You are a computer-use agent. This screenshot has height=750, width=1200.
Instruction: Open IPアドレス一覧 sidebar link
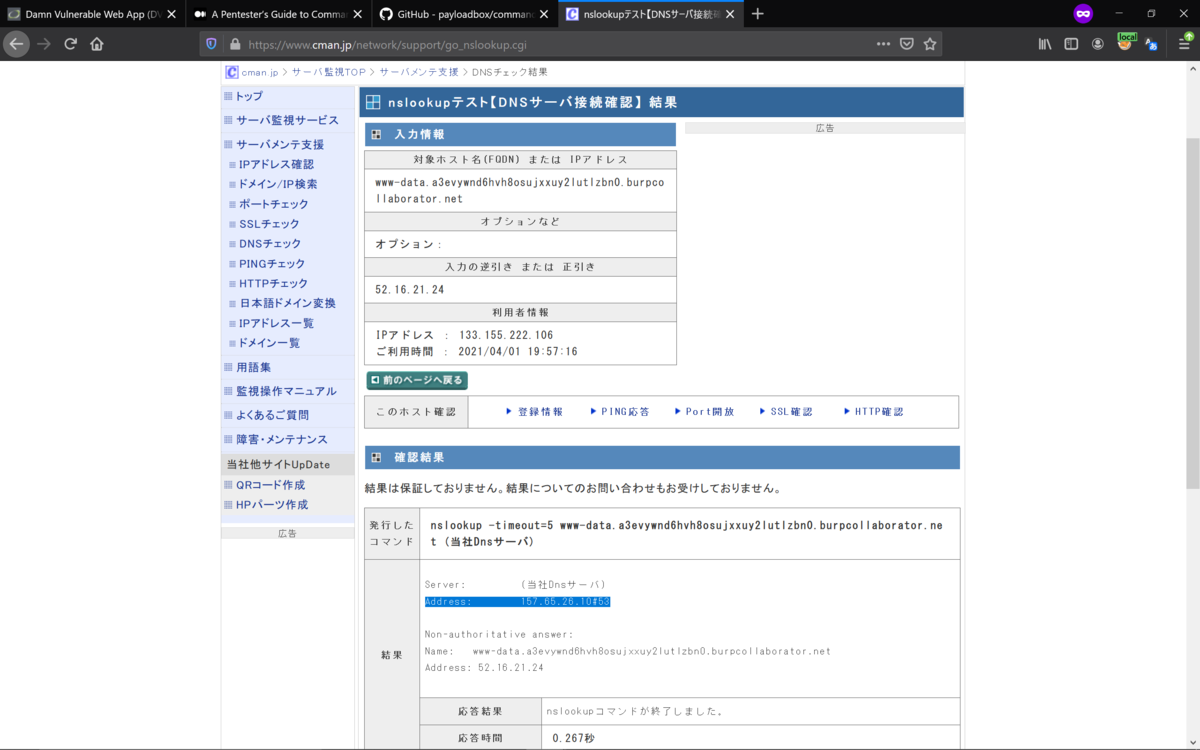276,323
